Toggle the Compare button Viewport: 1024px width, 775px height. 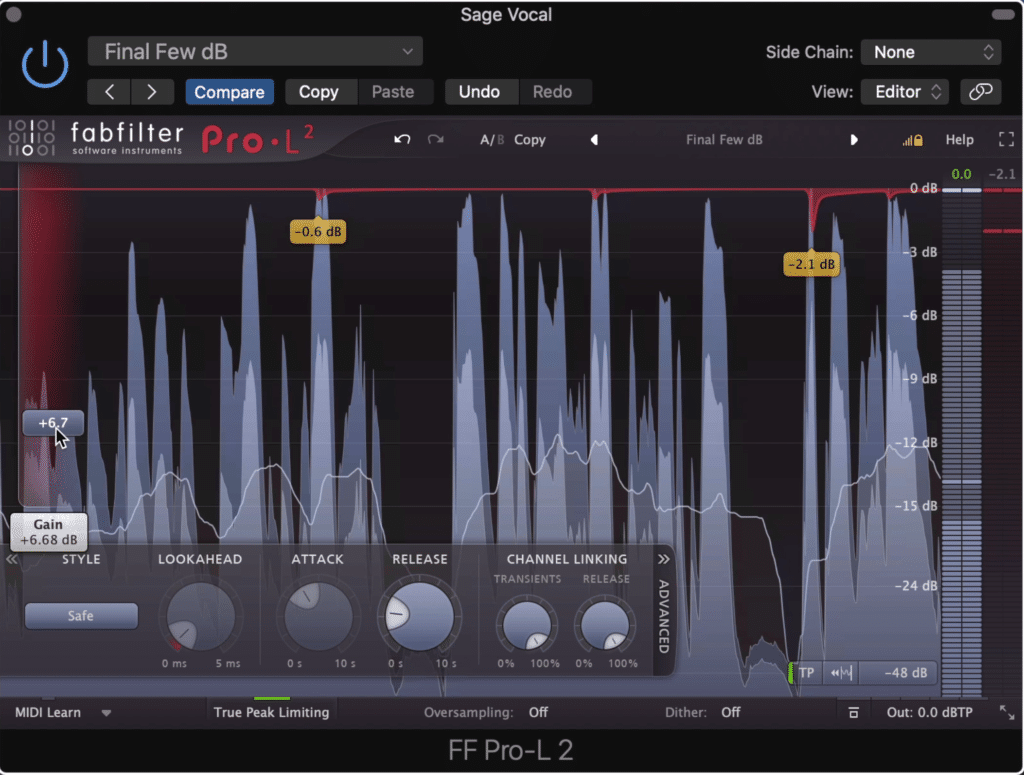click(229, 92)
